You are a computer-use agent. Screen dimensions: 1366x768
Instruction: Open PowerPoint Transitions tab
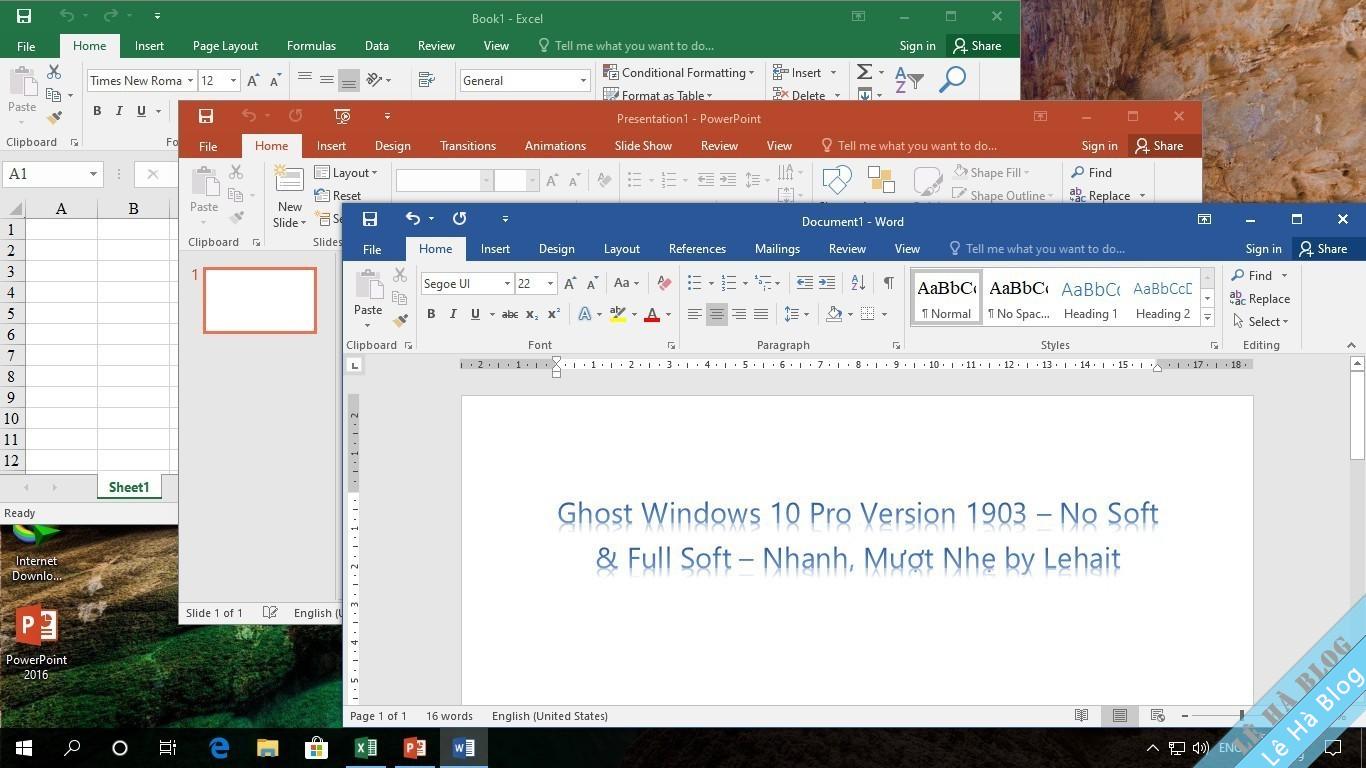(x=468, y=146)
